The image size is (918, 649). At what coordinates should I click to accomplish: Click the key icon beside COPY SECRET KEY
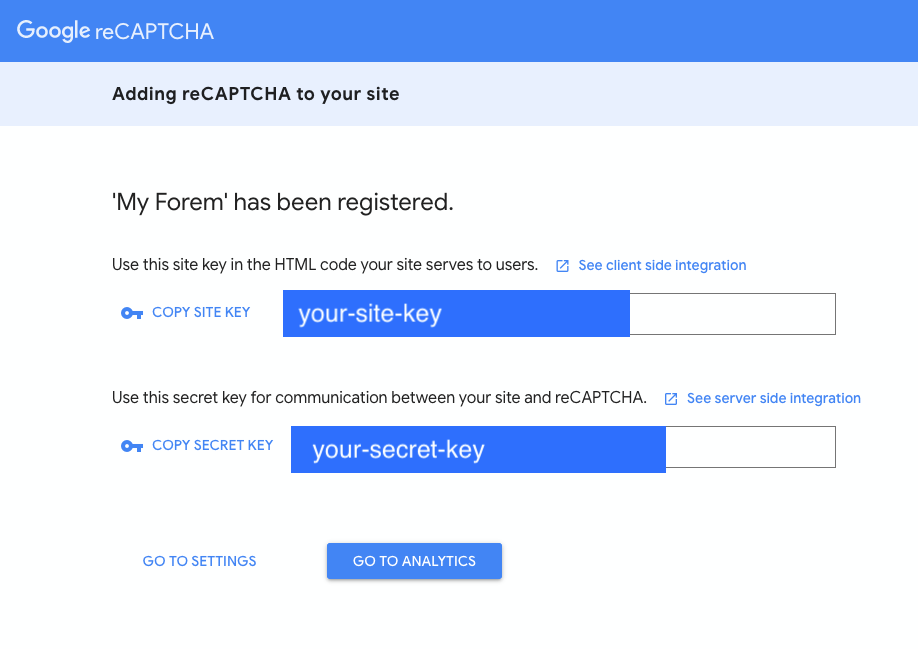131,446
